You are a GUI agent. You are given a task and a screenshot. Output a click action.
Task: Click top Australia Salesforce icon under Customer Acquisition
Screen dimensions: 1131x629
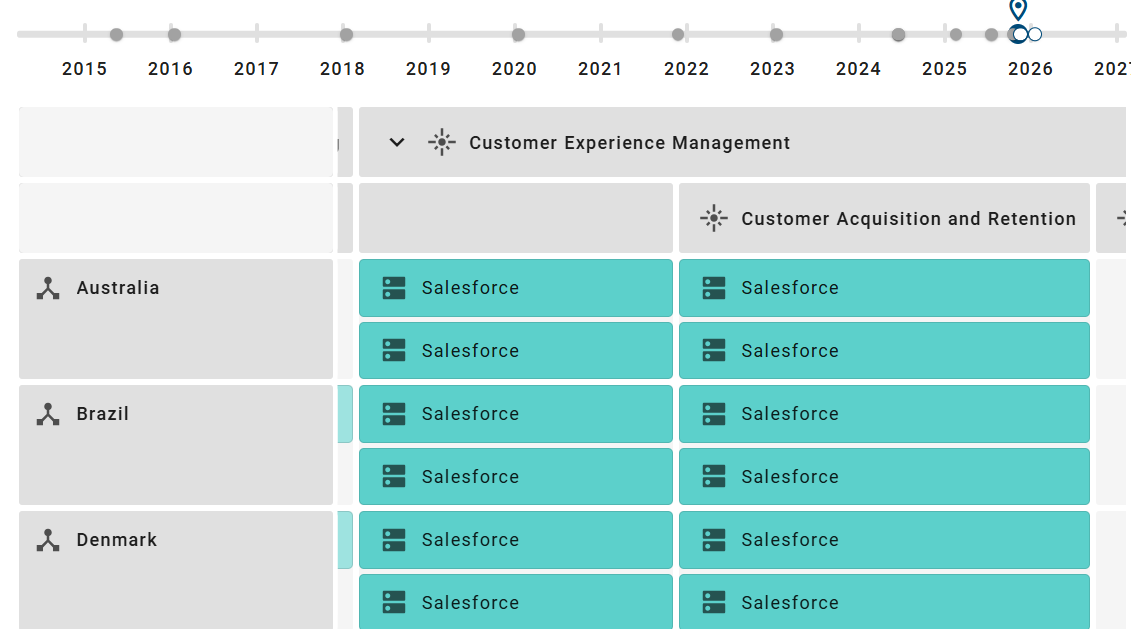713,288
